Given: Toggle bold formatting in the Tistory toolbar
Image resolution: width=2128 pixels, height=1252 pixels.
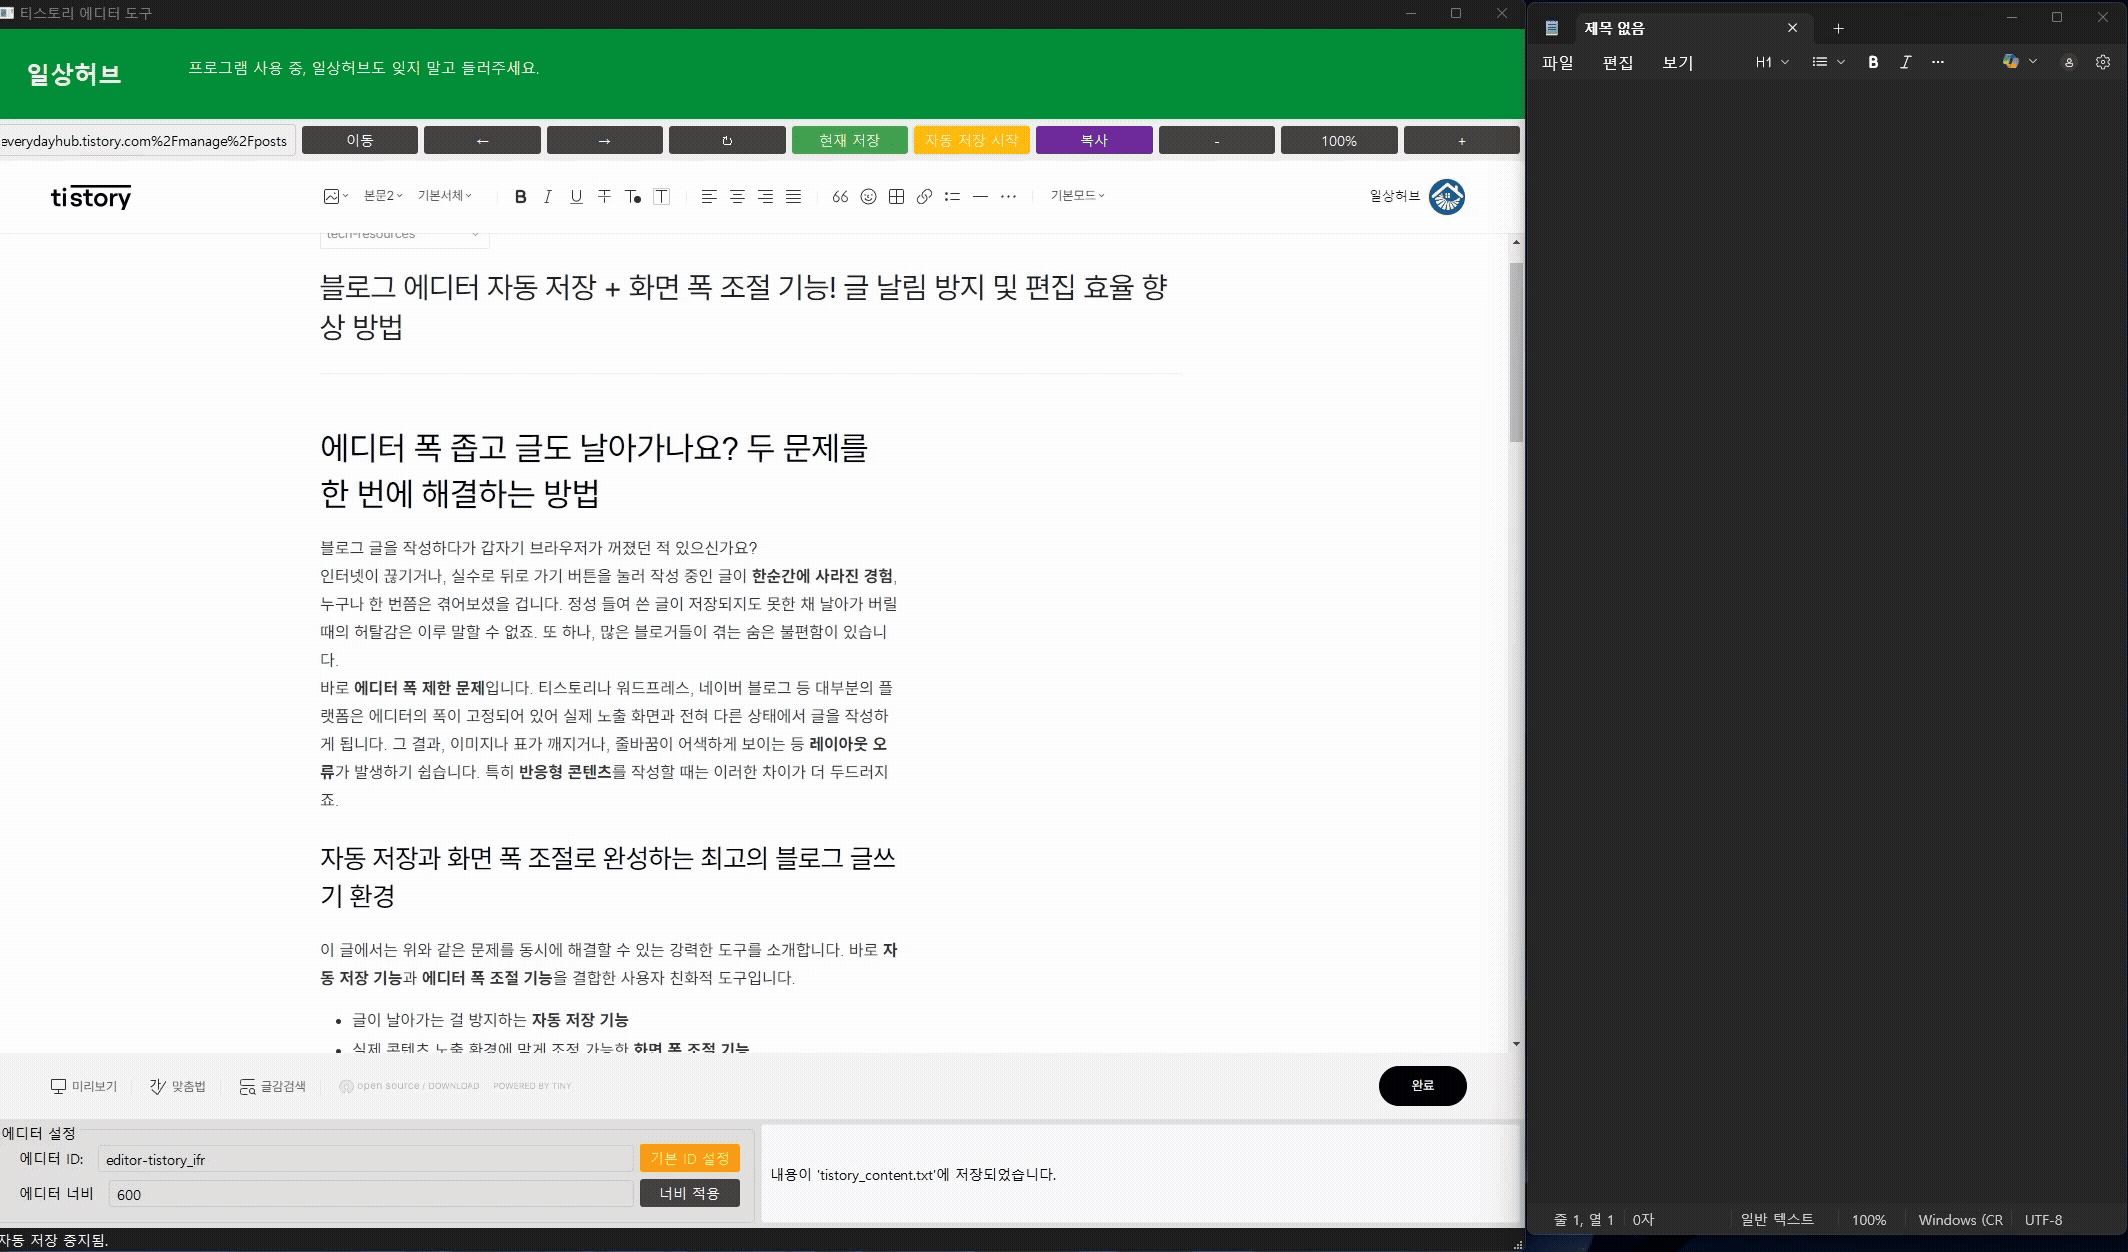Looking at the screenshot, I should tap(520, 196).
